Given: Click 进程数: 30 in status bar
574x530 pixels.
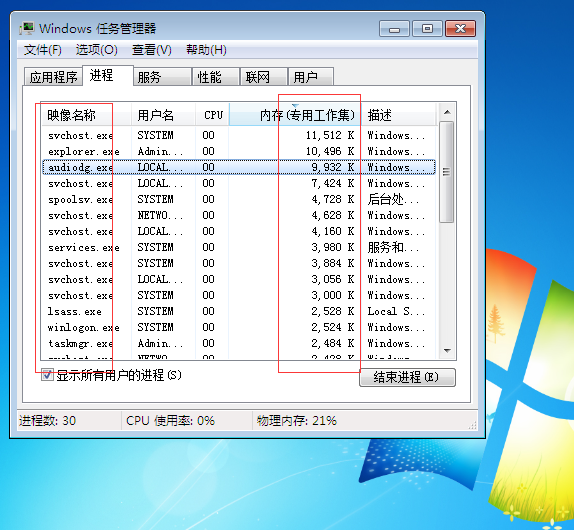Looking at the screenshot, I should pos(47,421).
